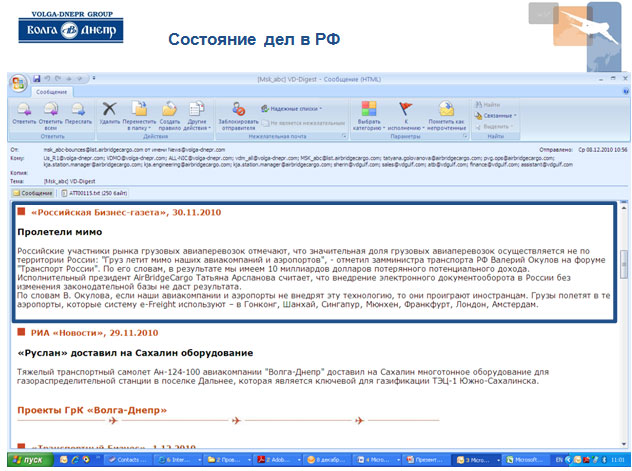The width and height of the screenshot is (632, 471).
Task: Switch to Microsoft Excel taskbar item
Action: click(x=525, y=460)
